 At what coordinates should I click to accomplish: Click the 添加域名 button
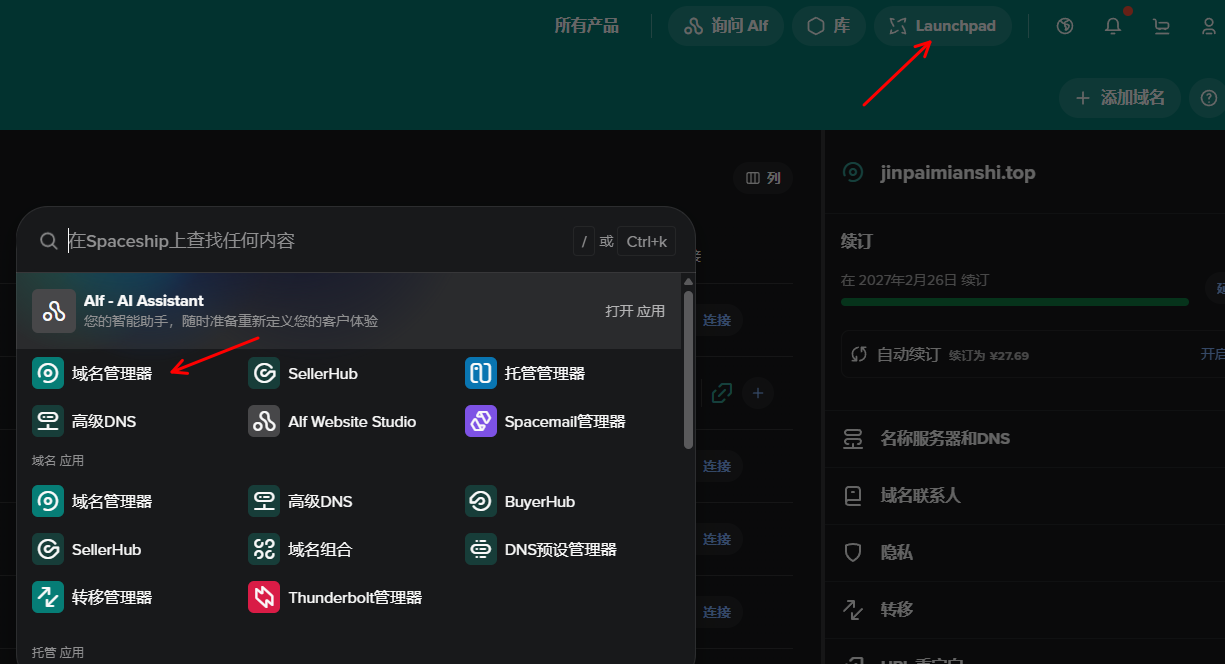pos(1119,98)
